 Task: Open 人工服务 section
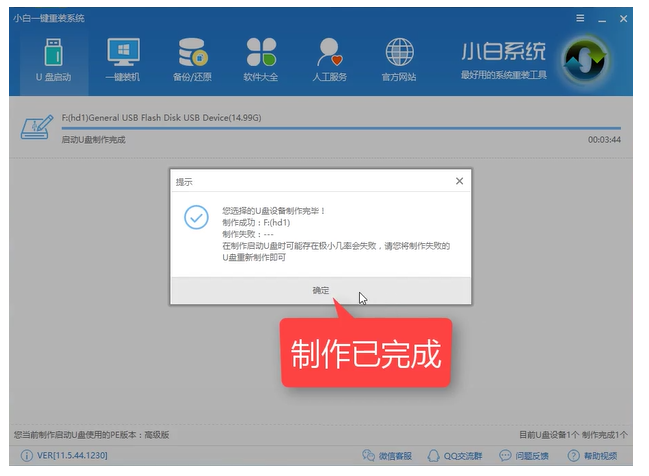329,60
